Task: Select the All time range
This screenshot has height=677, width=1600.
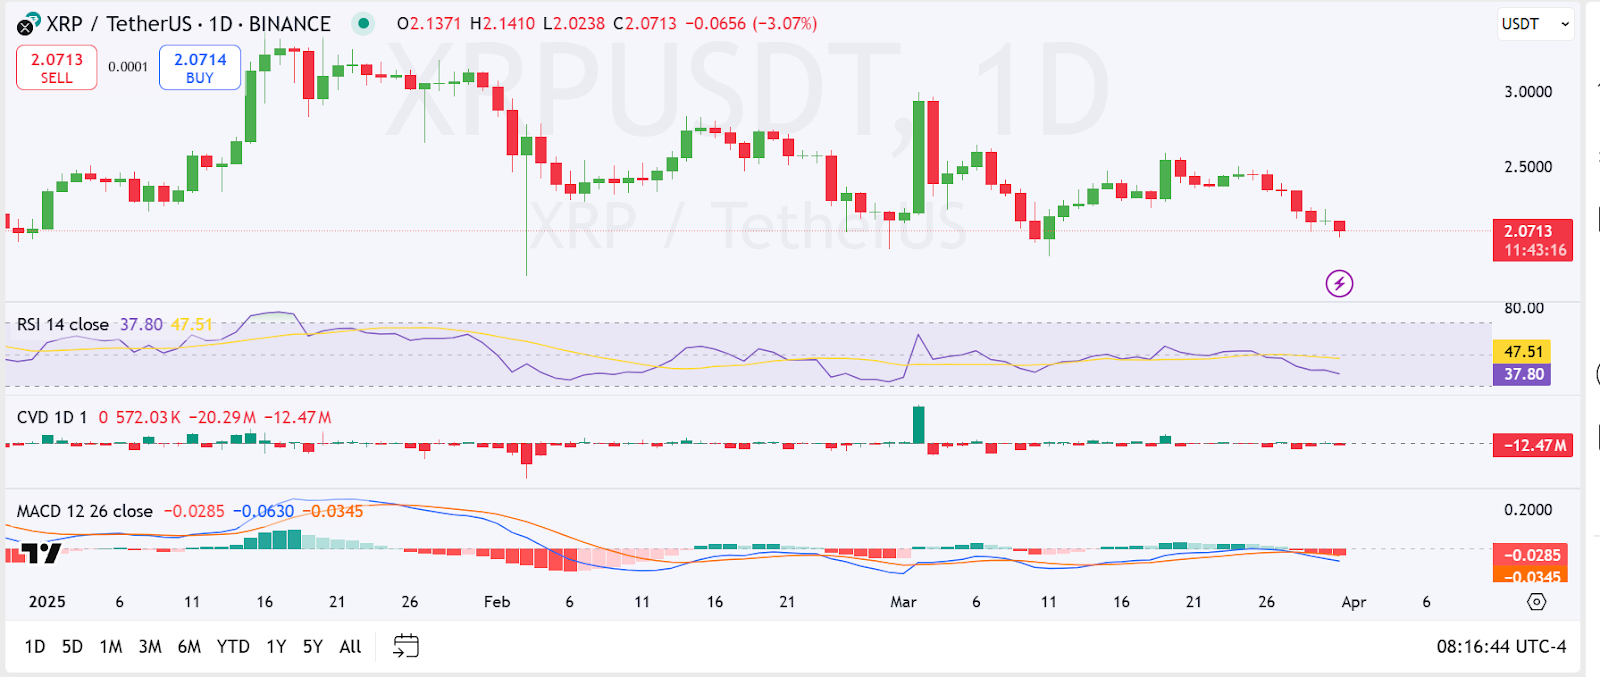Action: coord(350,647)
